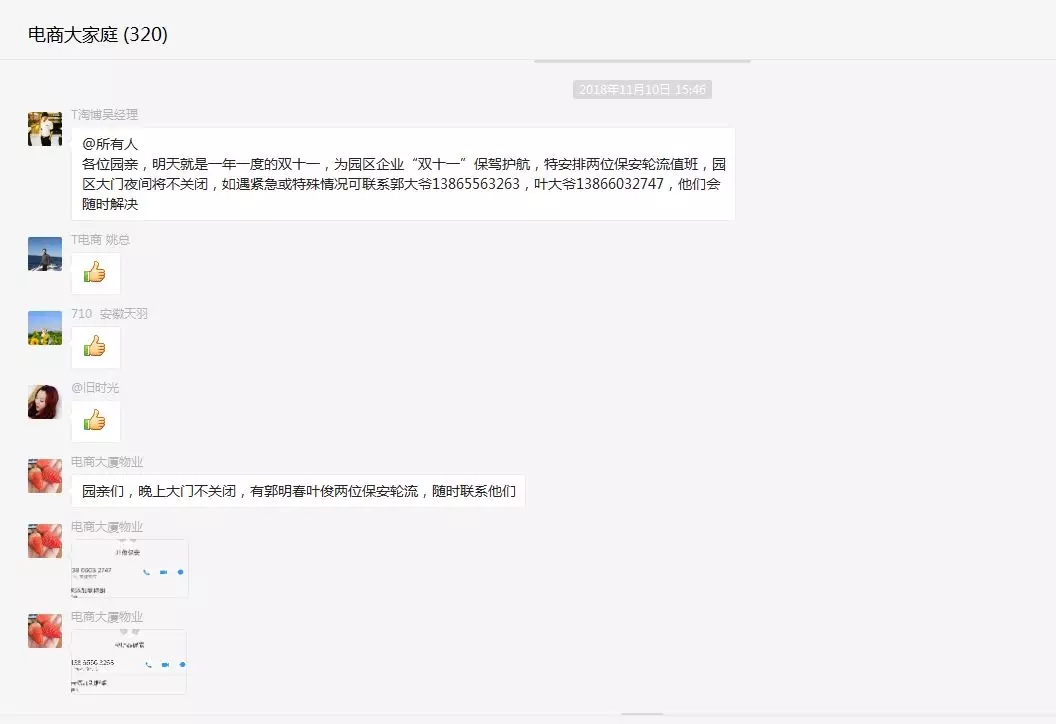Select the timestamp 2018年11月10日 15:46
The height and width of the screenshot is (724, 1056).
coord(641,88)
